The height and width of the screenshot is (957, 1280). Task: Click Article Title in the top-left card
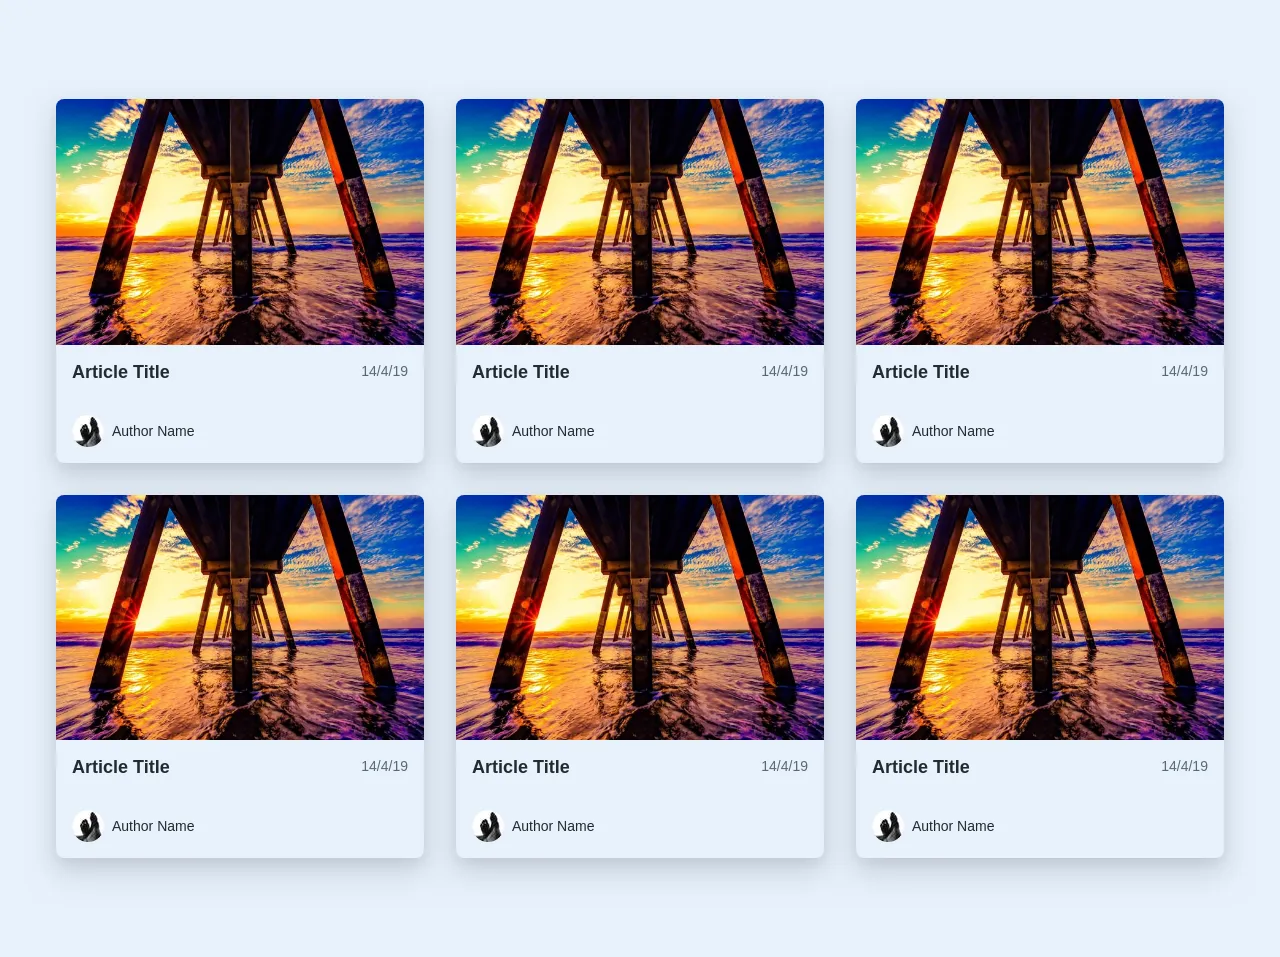click(x=121, y=372)
